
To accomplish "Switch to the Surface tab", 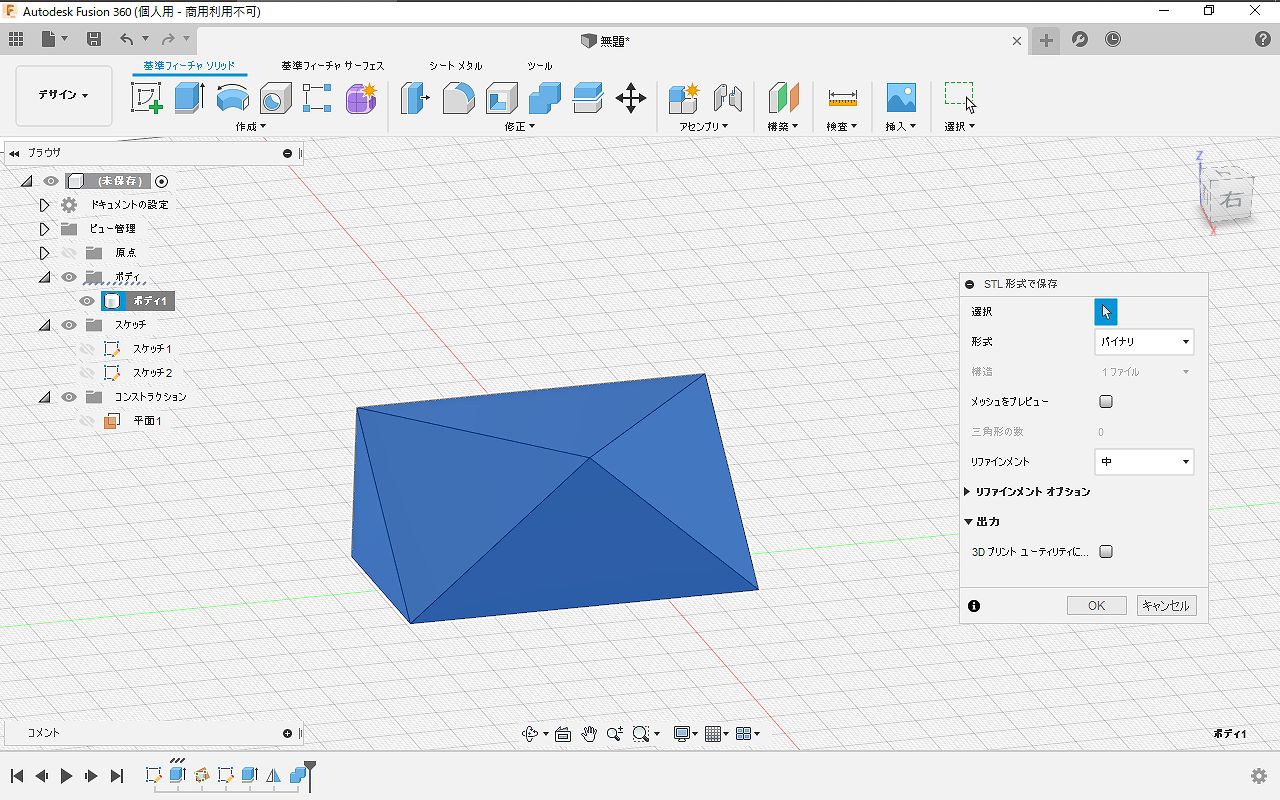I will pos(332,66).
